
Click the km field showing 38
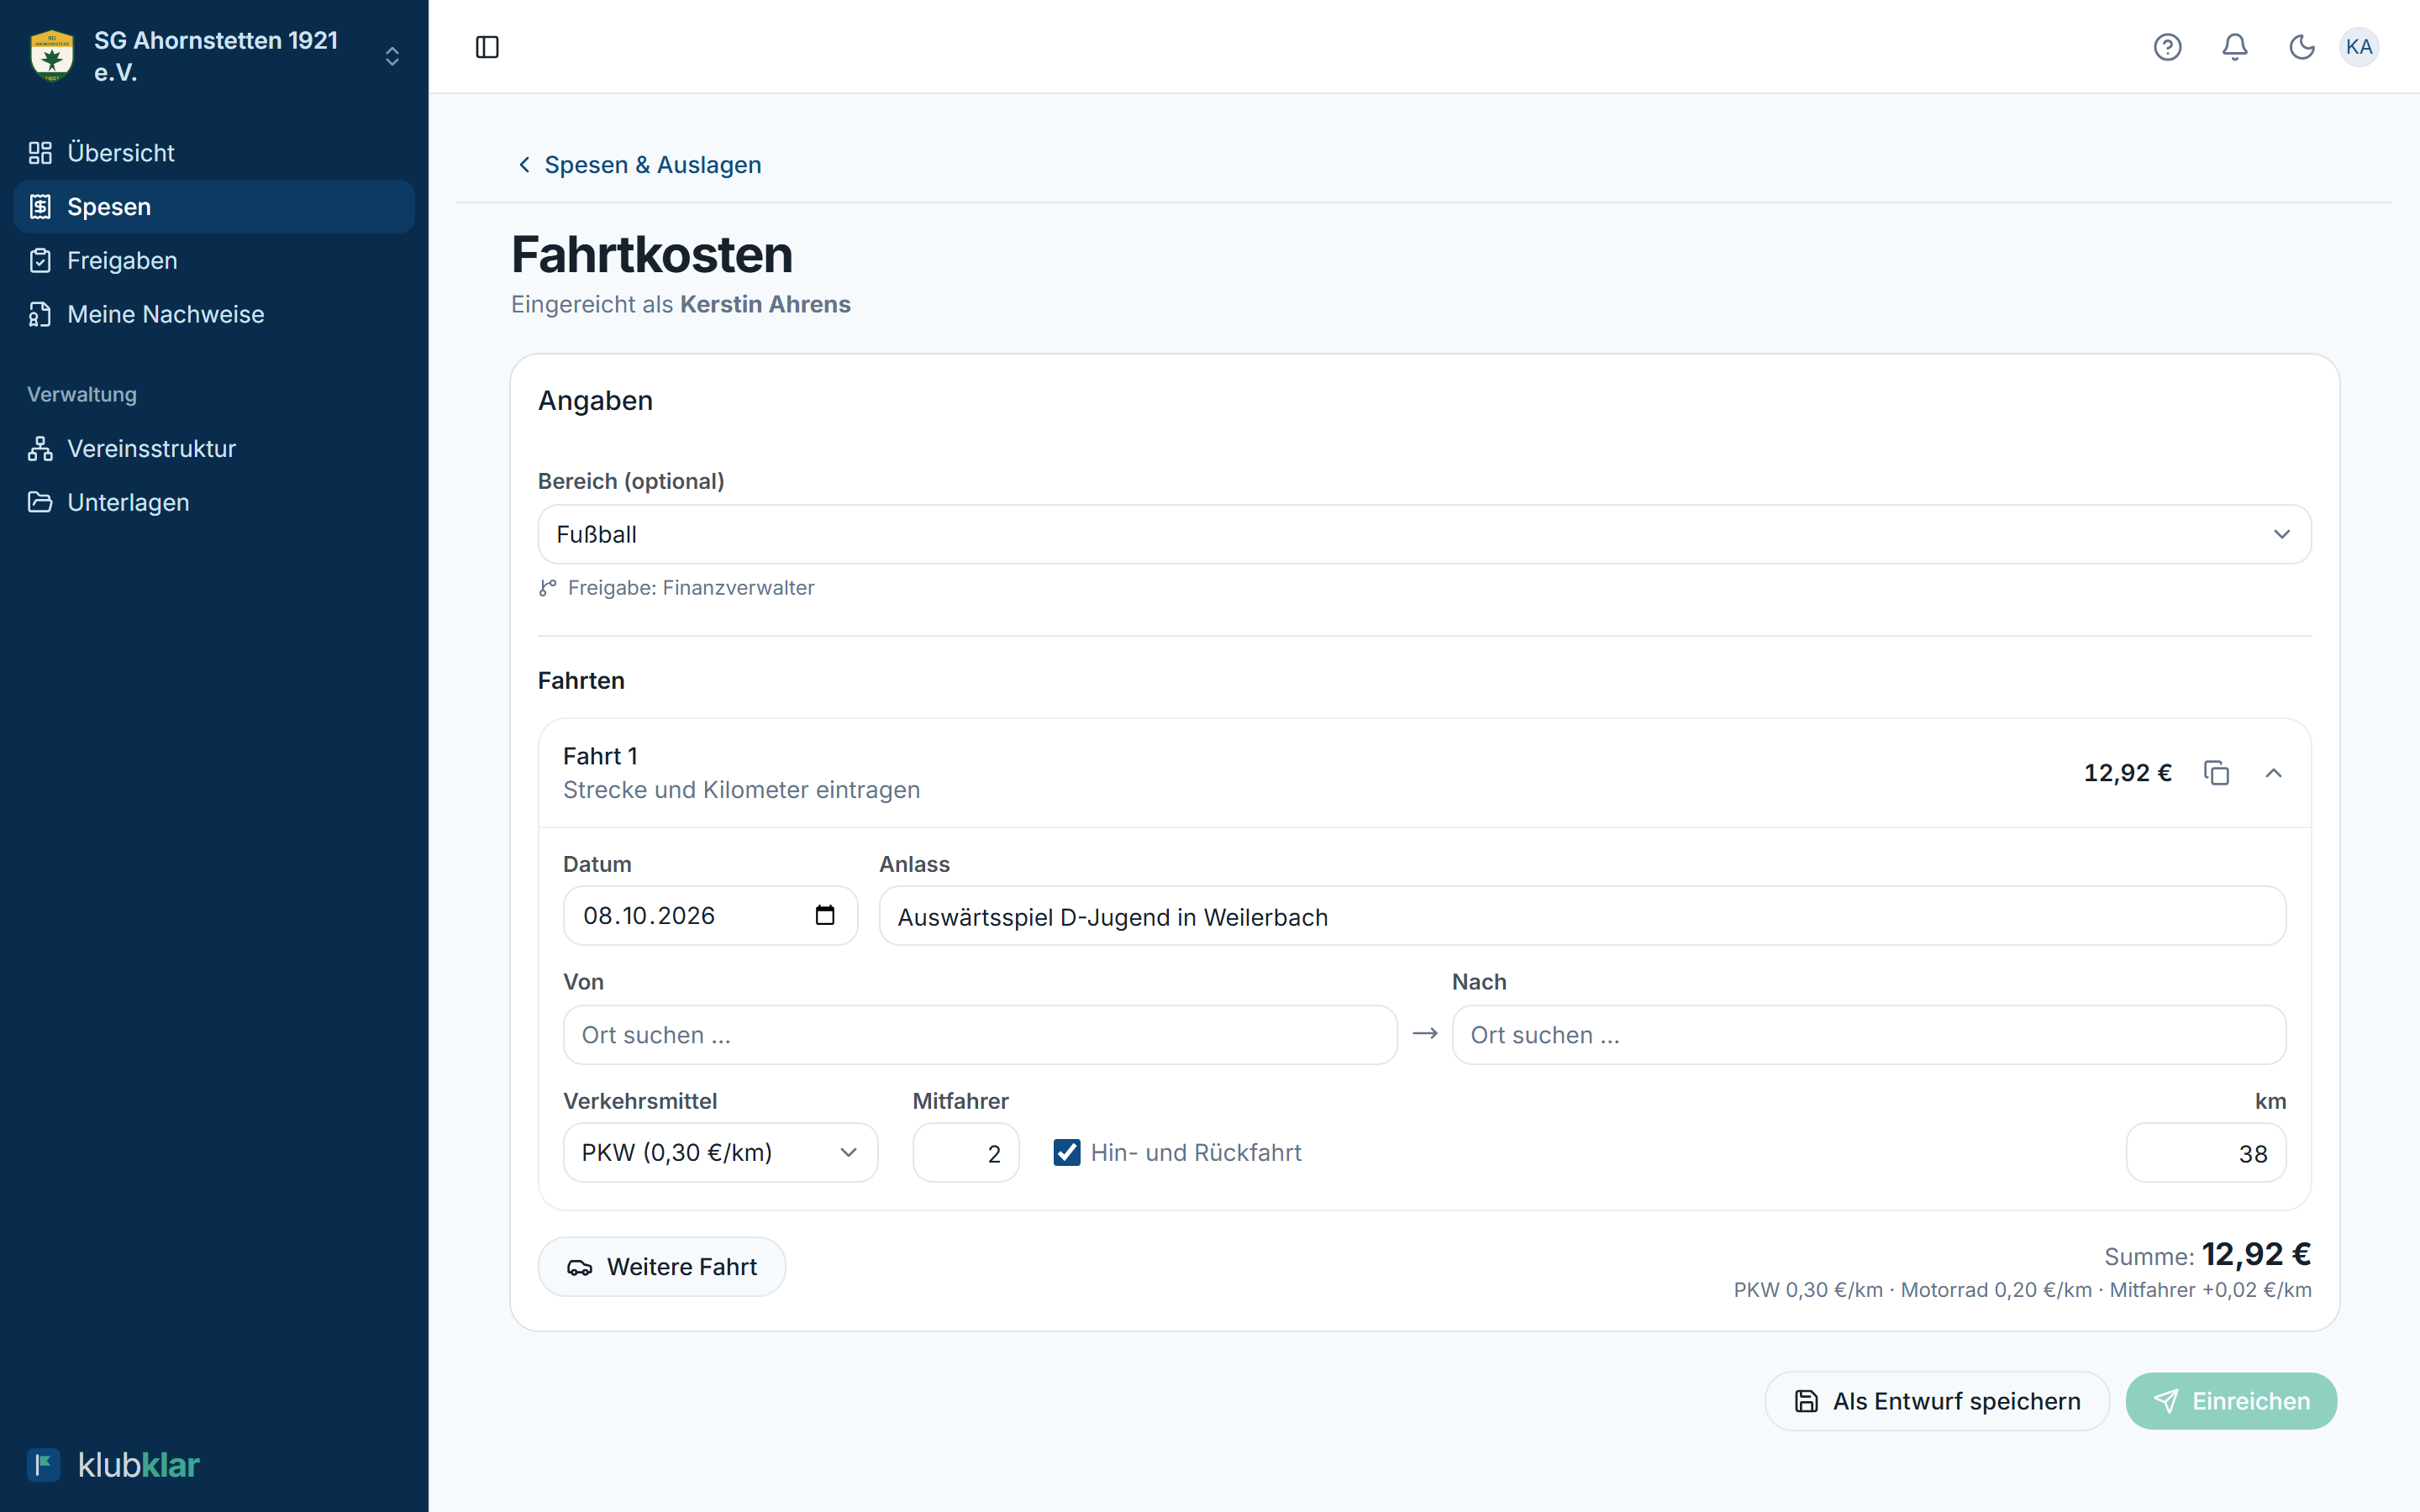(x=2205, y=1153)
